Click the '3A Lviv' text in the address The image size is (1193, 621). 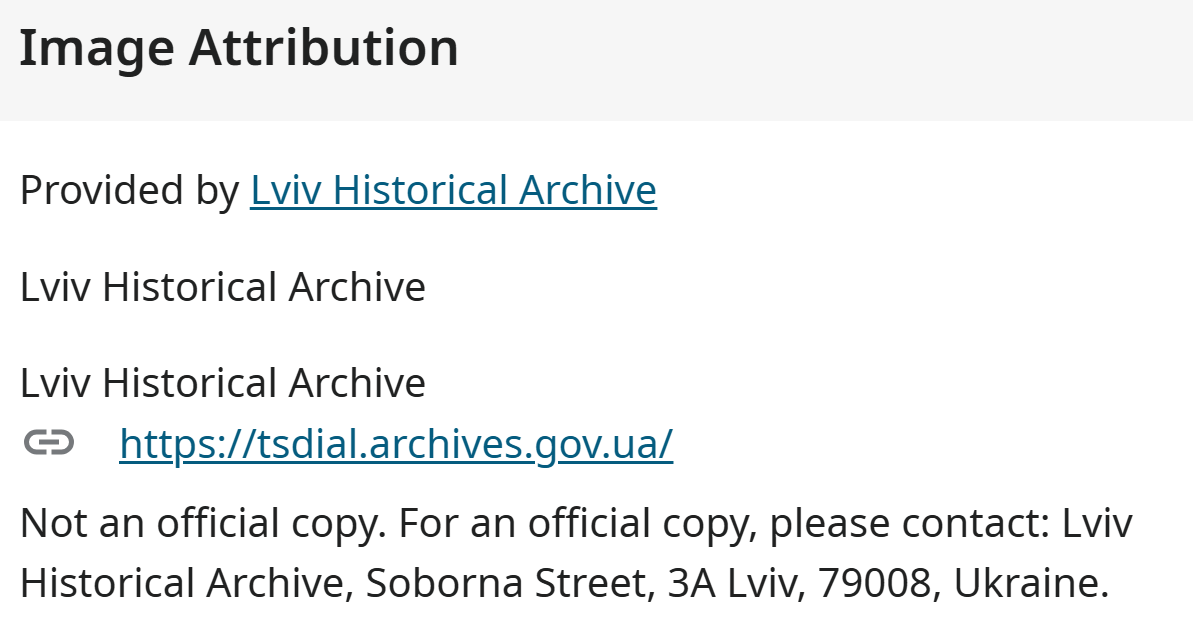tap(737, 584)
